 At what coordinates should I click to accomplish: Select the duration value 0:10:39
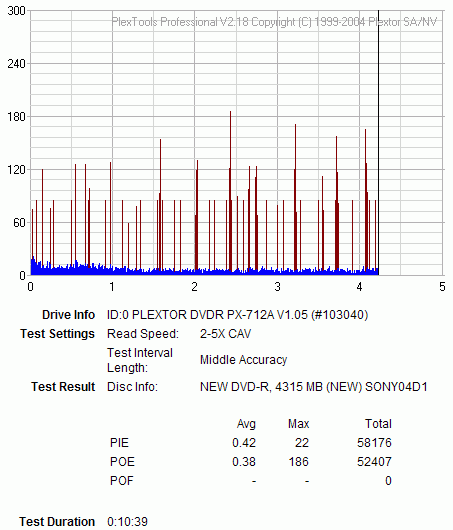[x=127, y=522]
